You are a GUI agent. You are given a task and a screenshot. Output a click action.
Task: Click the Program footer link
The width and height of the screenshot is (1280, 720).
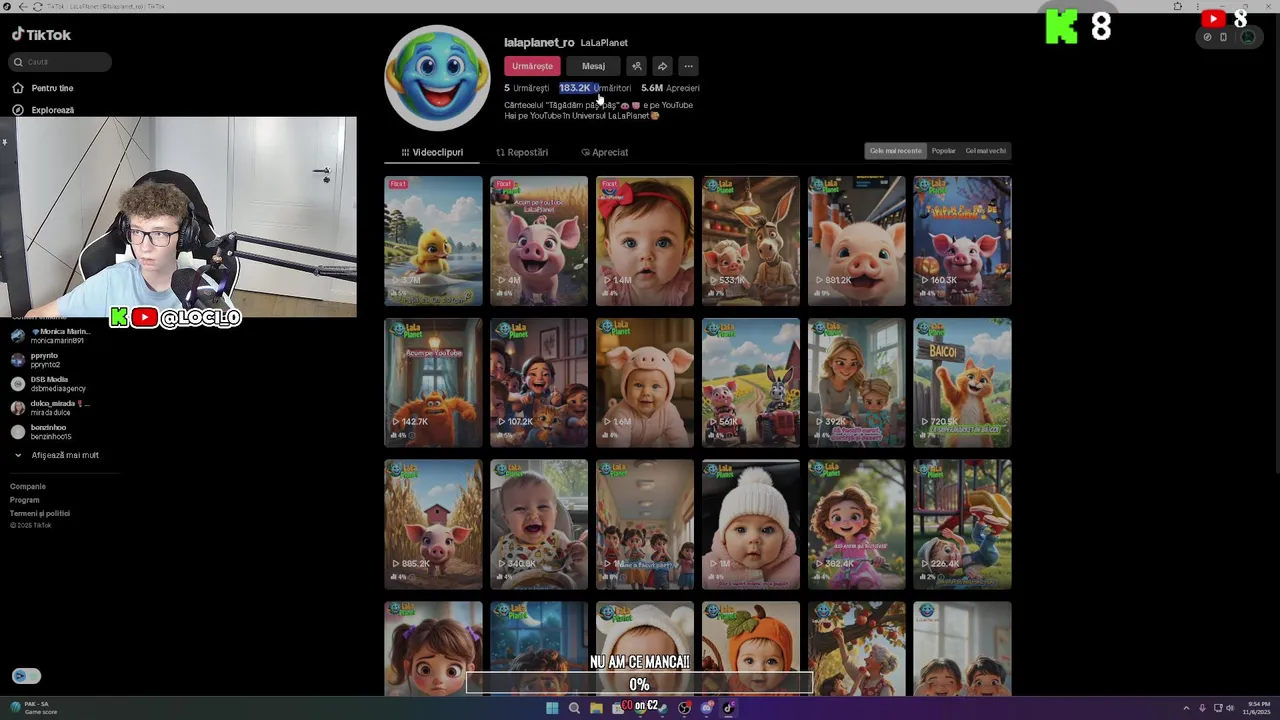pos(25,500)
